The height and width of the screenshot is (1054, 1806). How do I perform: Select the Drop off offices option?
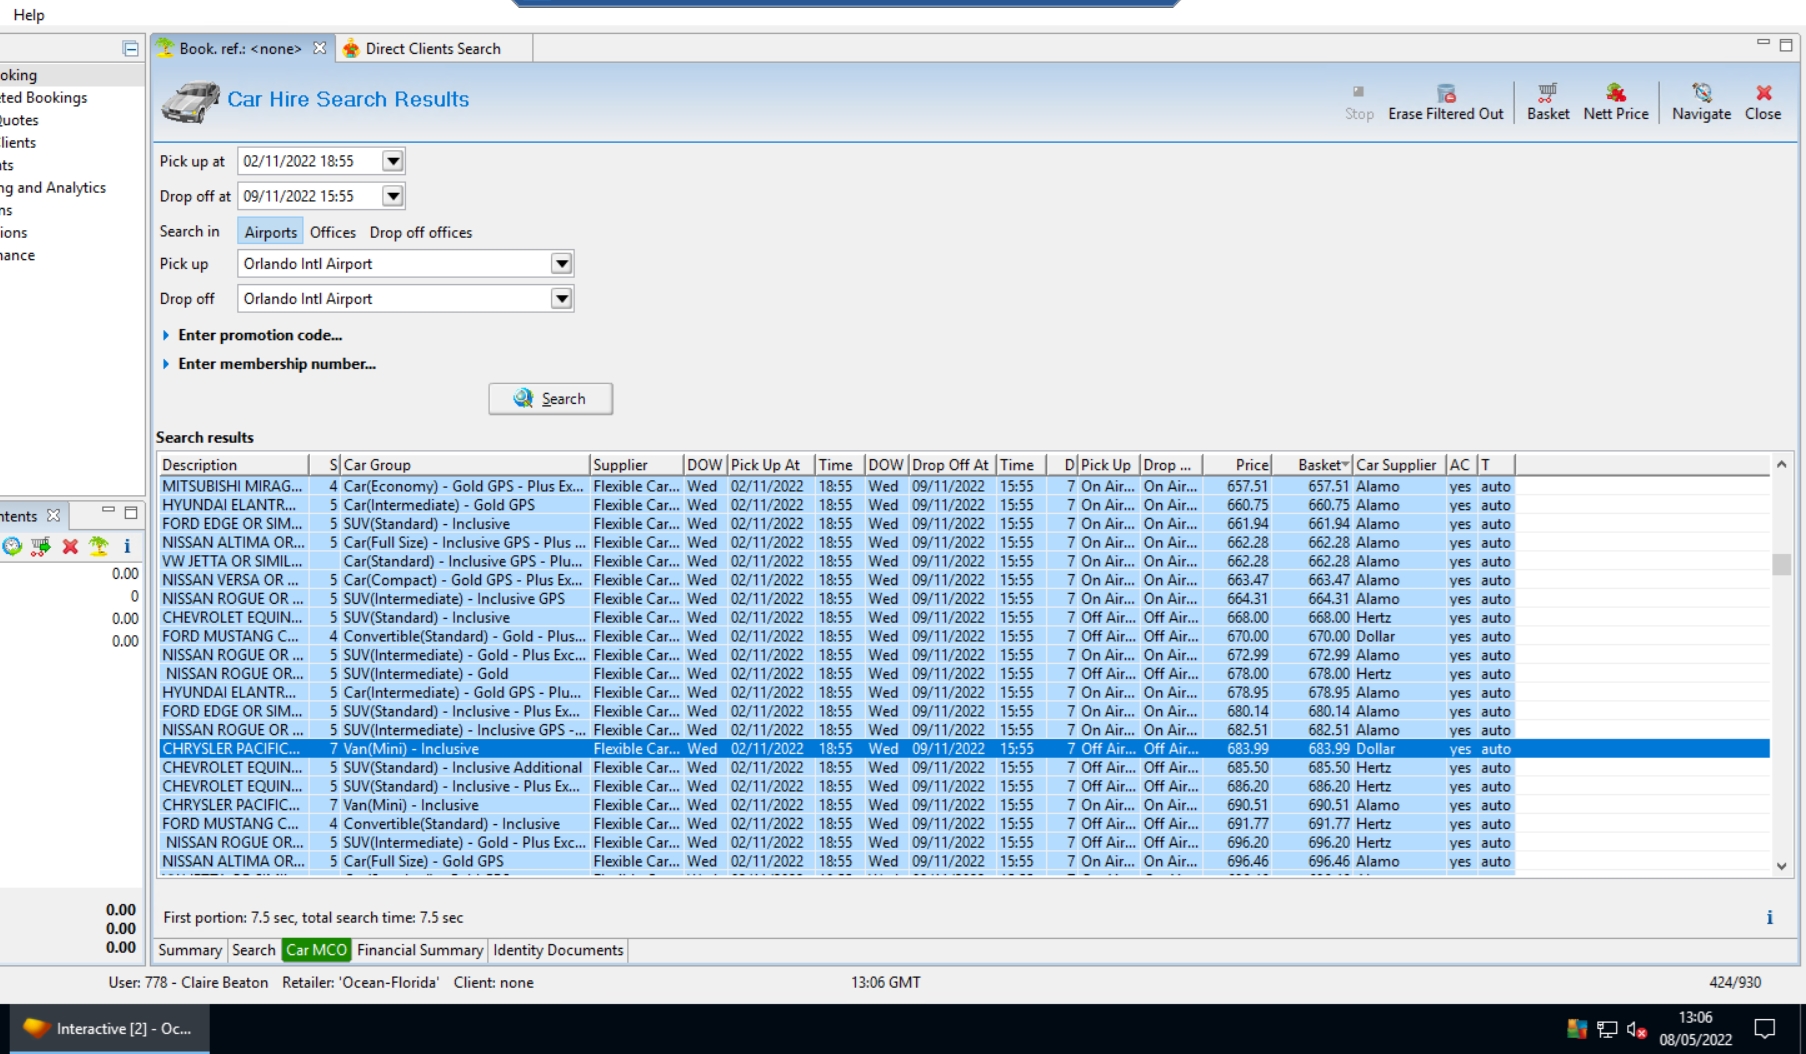(421, 232)
